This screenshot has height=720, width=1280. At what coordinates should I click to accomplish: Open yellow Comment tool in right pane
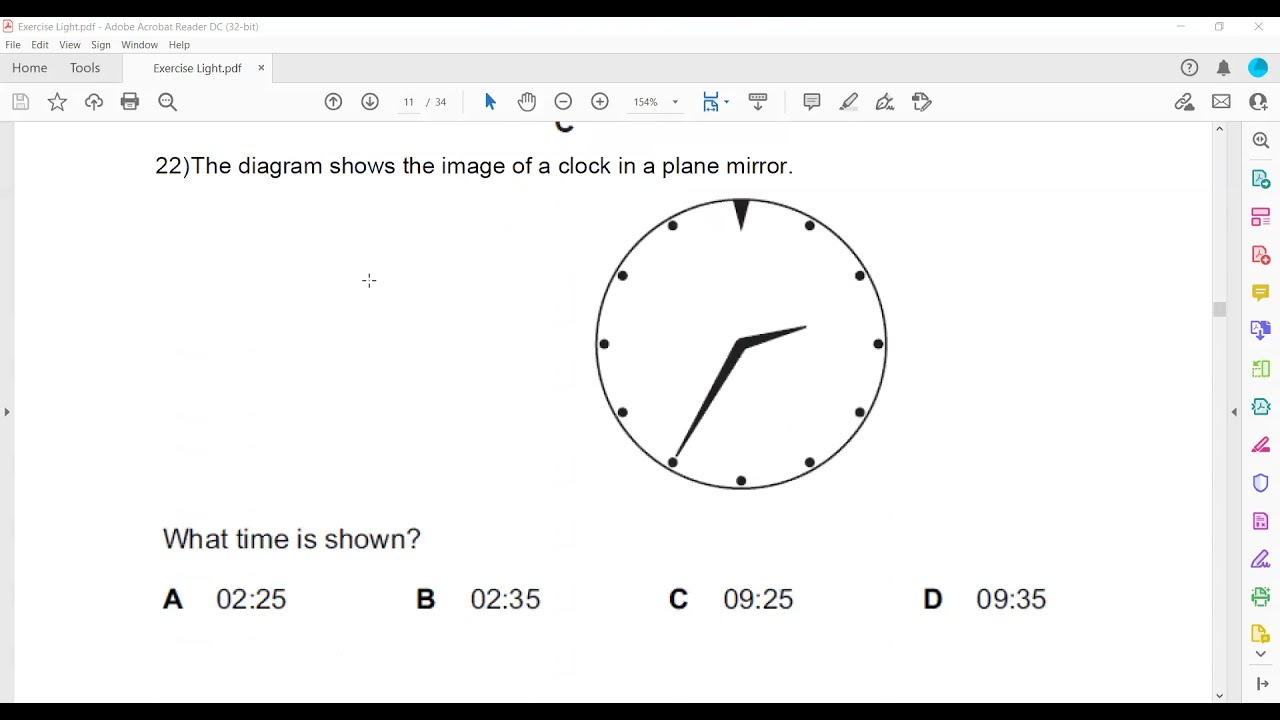(1261, 293)
